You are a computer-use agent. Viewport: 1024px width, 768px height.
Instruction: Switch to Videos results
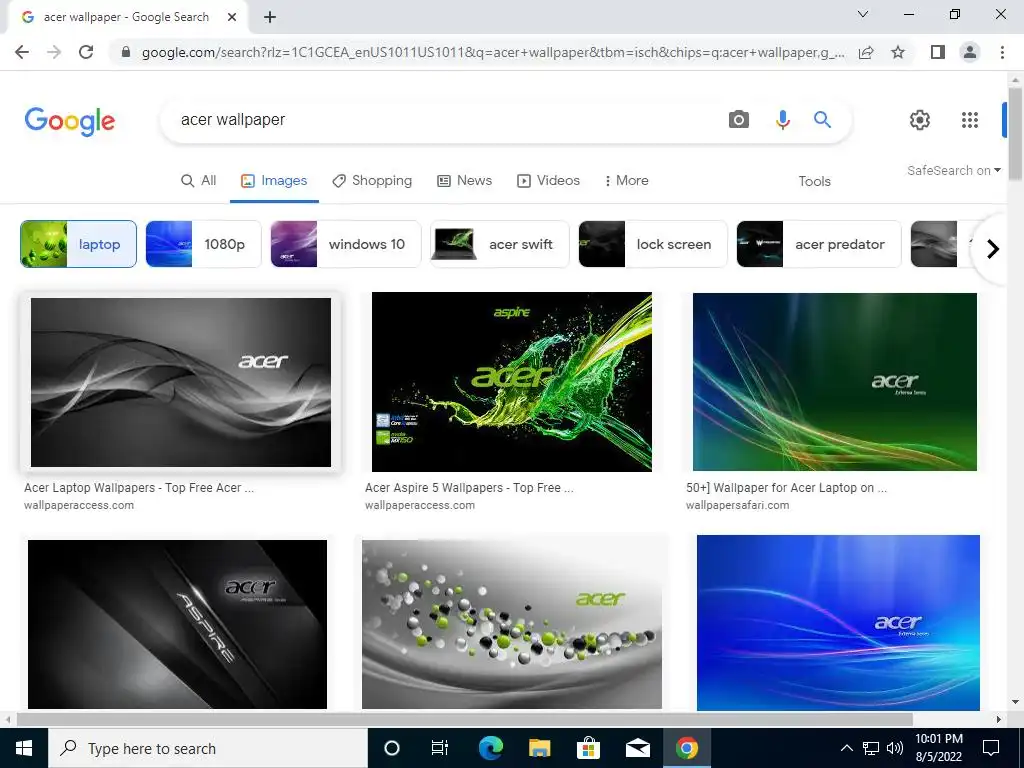pyautogui.click(x=549, y=181)
